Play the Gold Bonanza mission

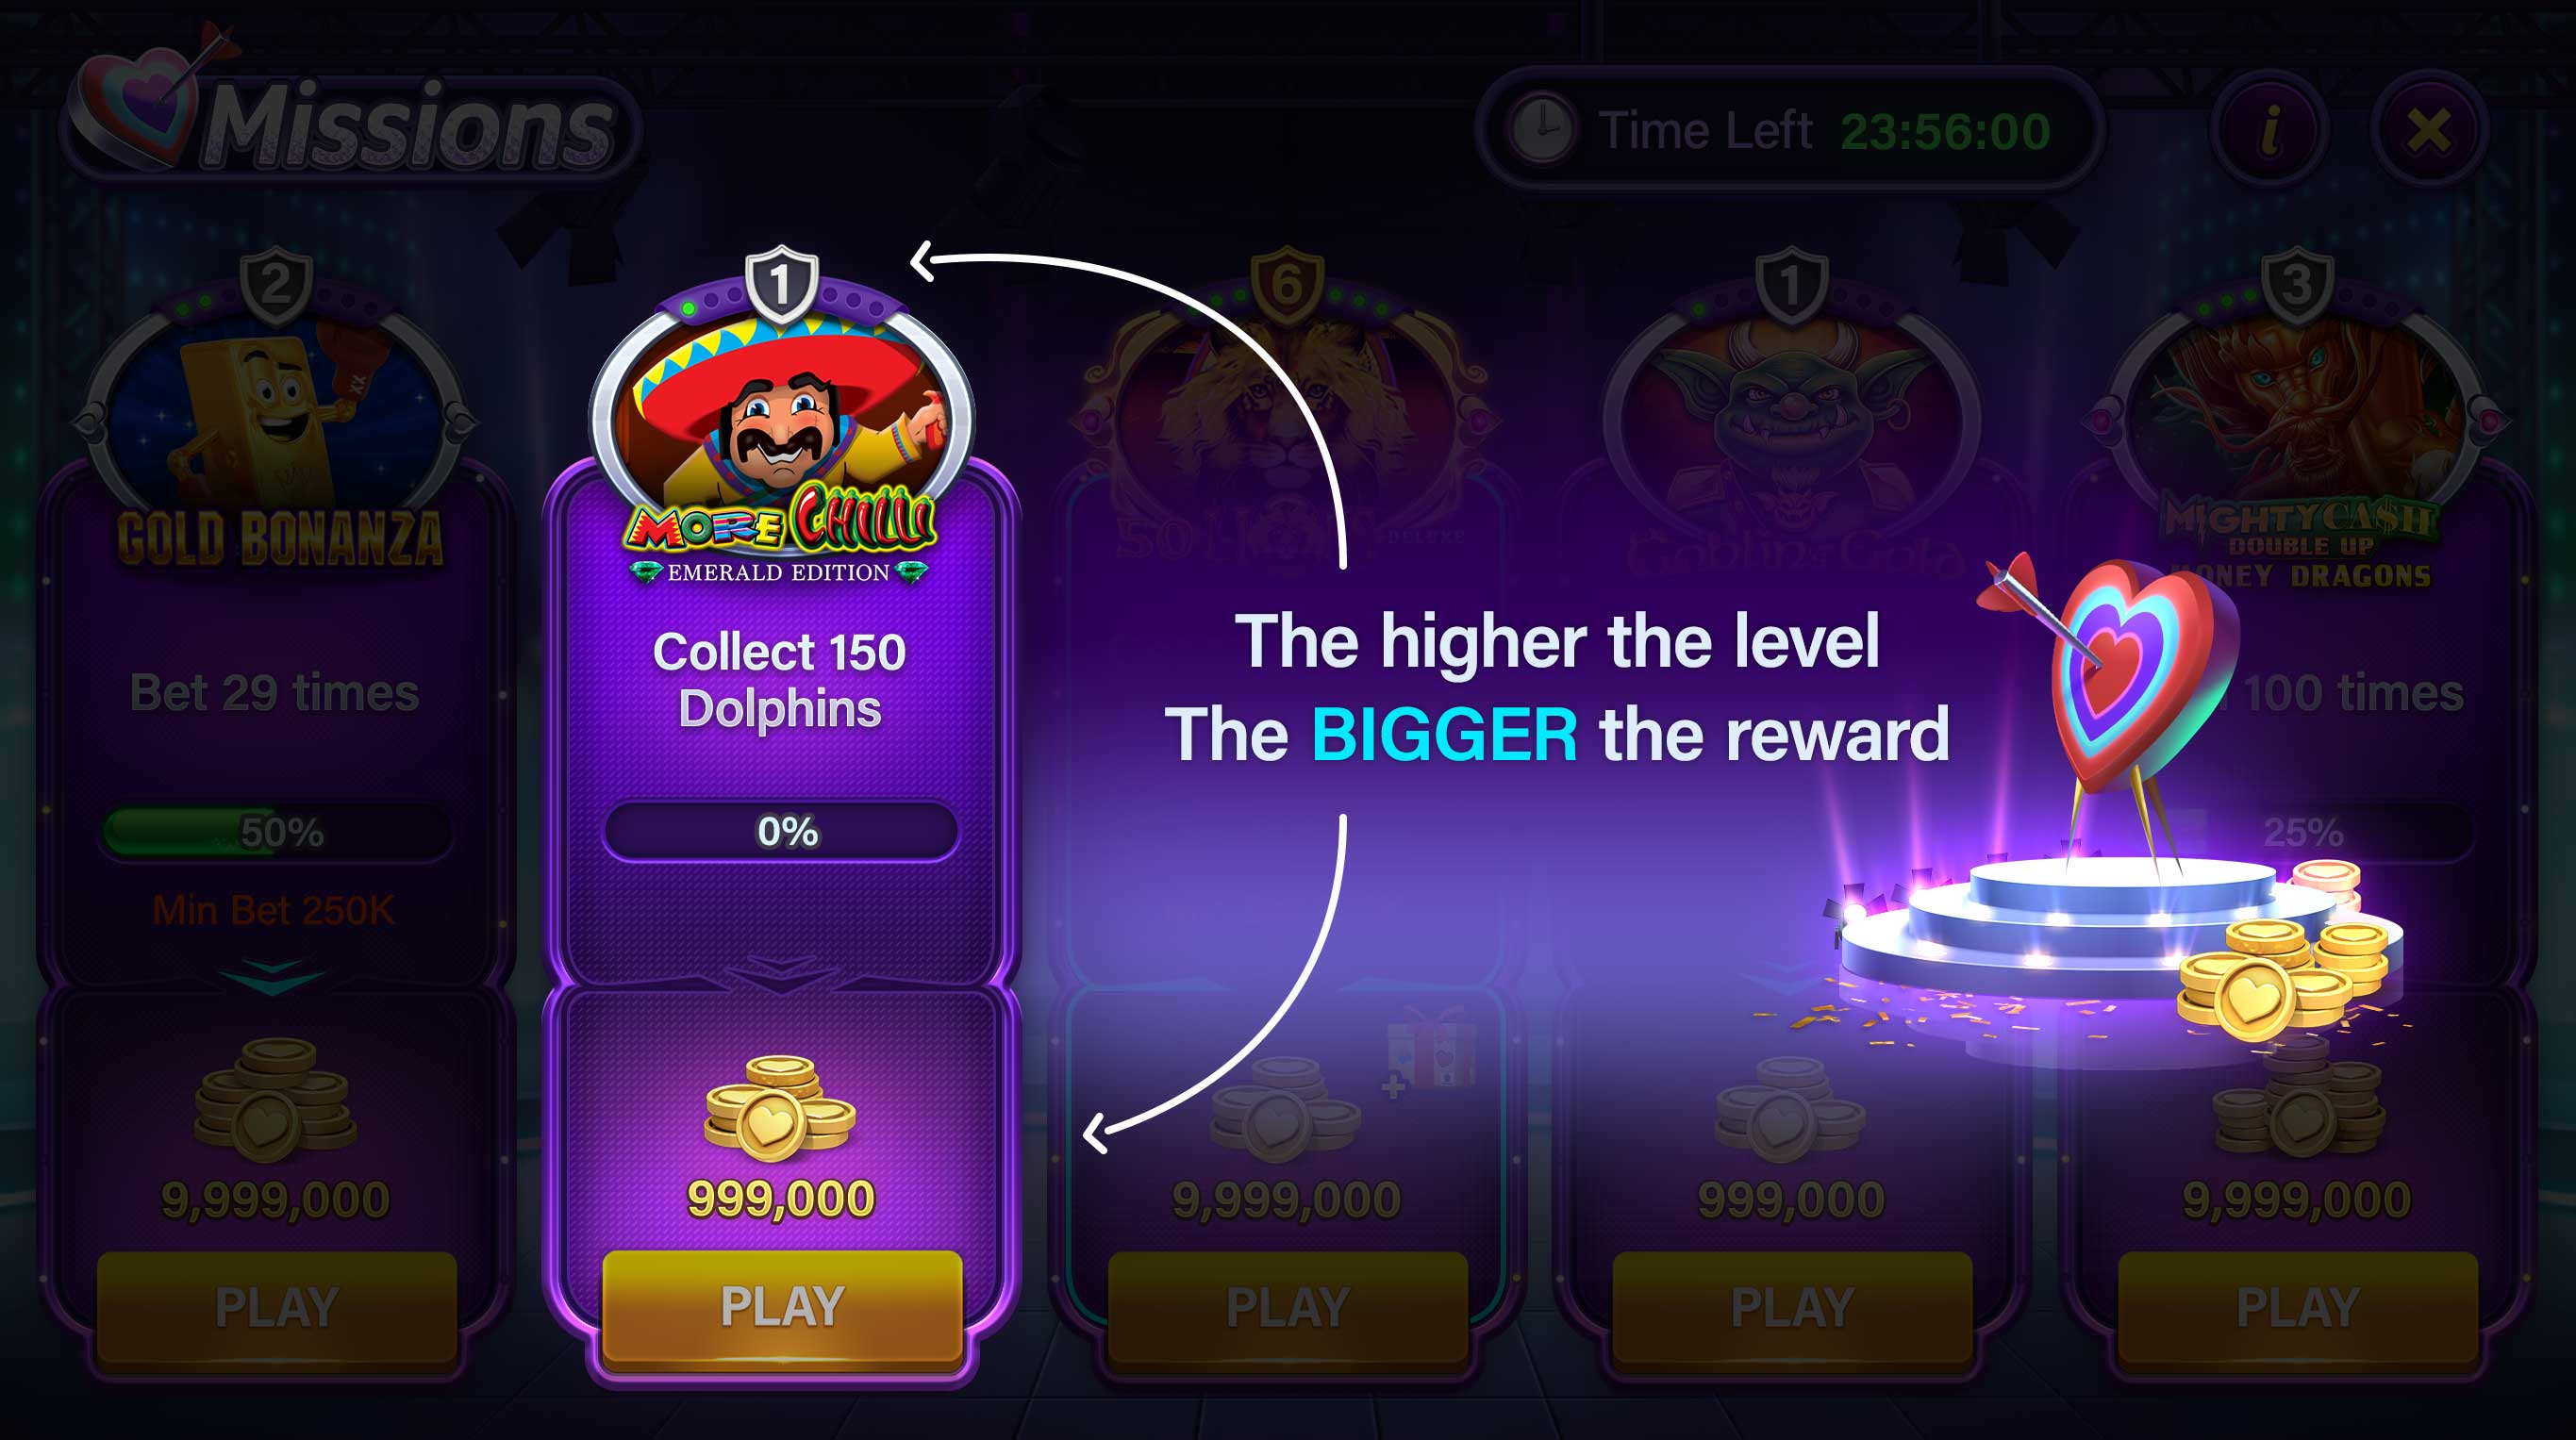click(277, 1308)
